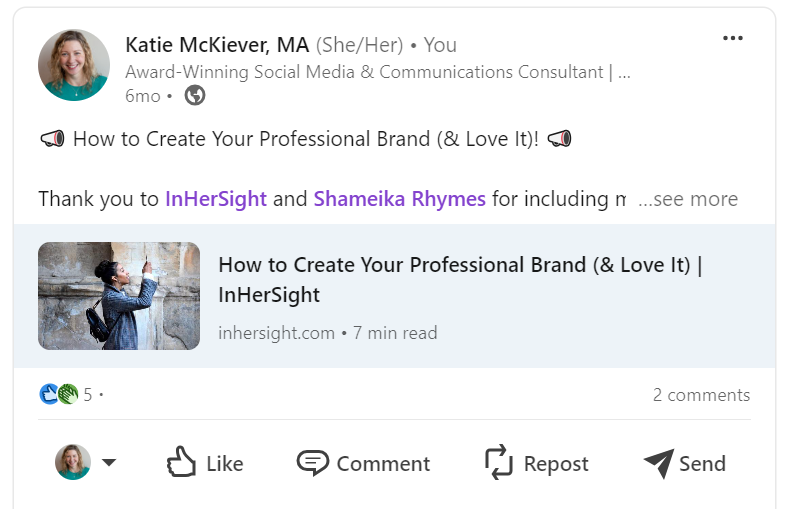Viewport: 789px width, 509px height.
Task: Open the InHerSight company mention link
Action: click(x=216, y=199)
